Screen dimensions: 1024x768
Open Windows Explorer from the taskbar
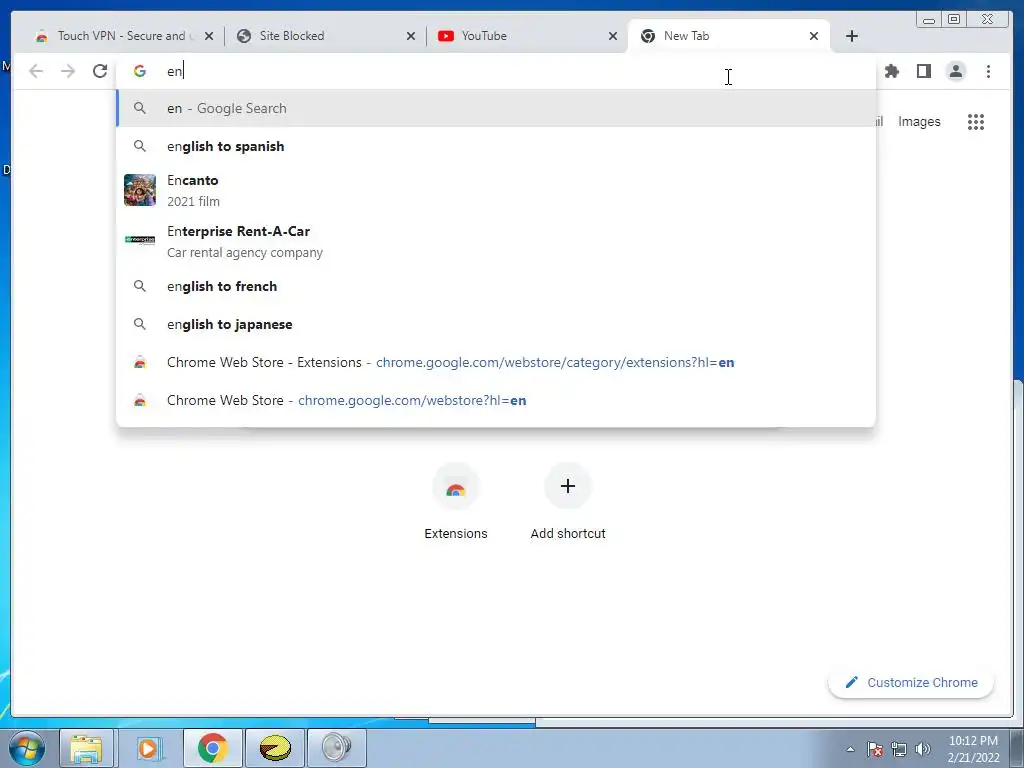pos(86,748)
